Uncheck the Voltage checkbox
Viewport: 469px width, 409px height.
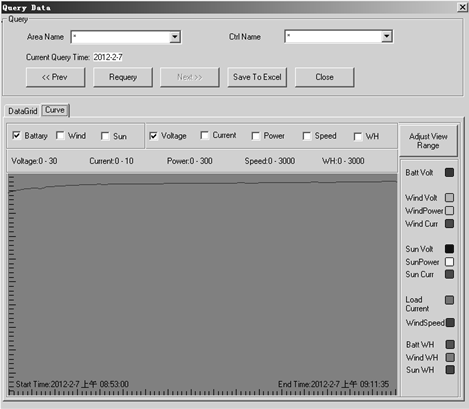[x=153, y=136]
